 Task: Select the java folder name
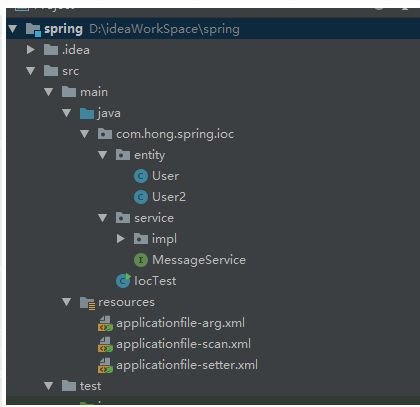tap(109, 113)
